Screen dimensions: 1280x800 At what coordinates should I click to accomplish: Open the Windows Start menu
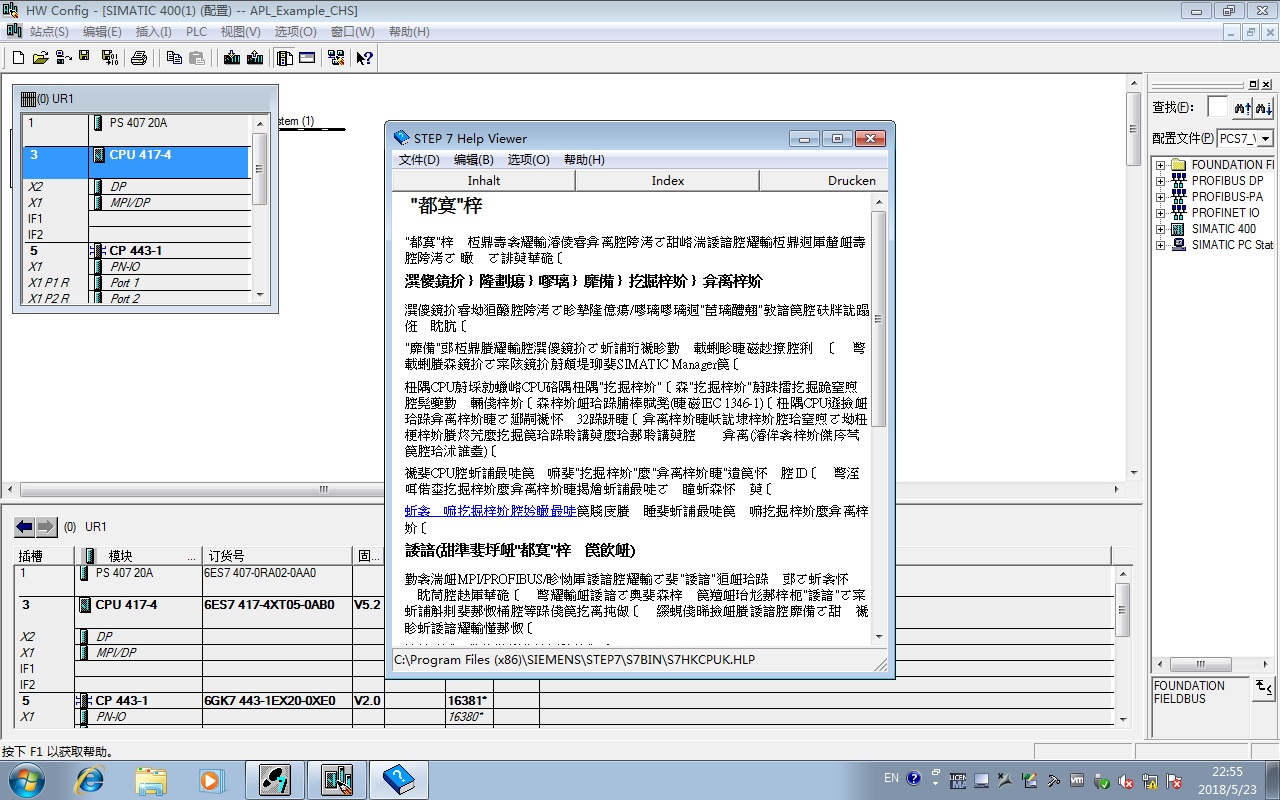click(x=26, y=778)
